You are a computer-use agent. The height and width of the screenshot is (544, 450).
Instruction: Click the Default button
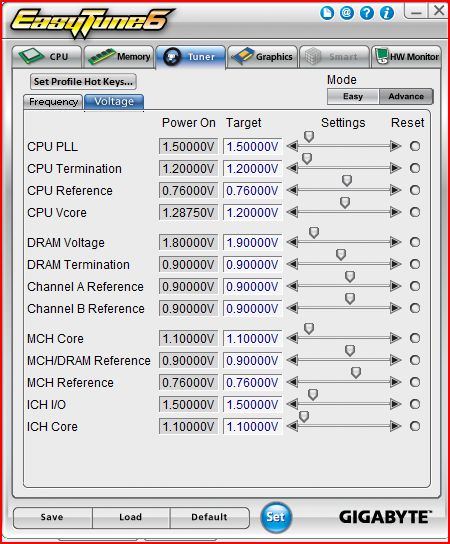point(209,517)
